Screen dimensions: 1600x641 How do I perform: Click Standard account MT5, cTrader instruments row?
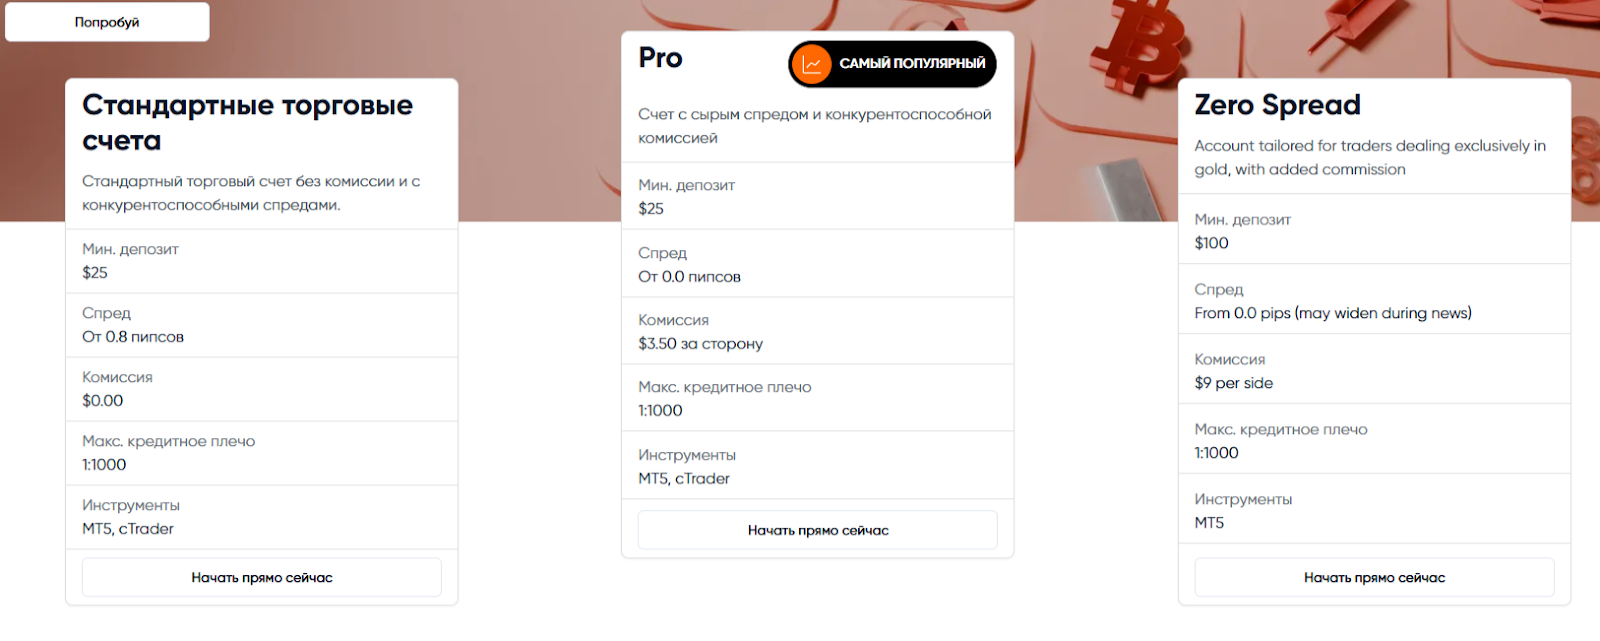(x=262, y=517)
